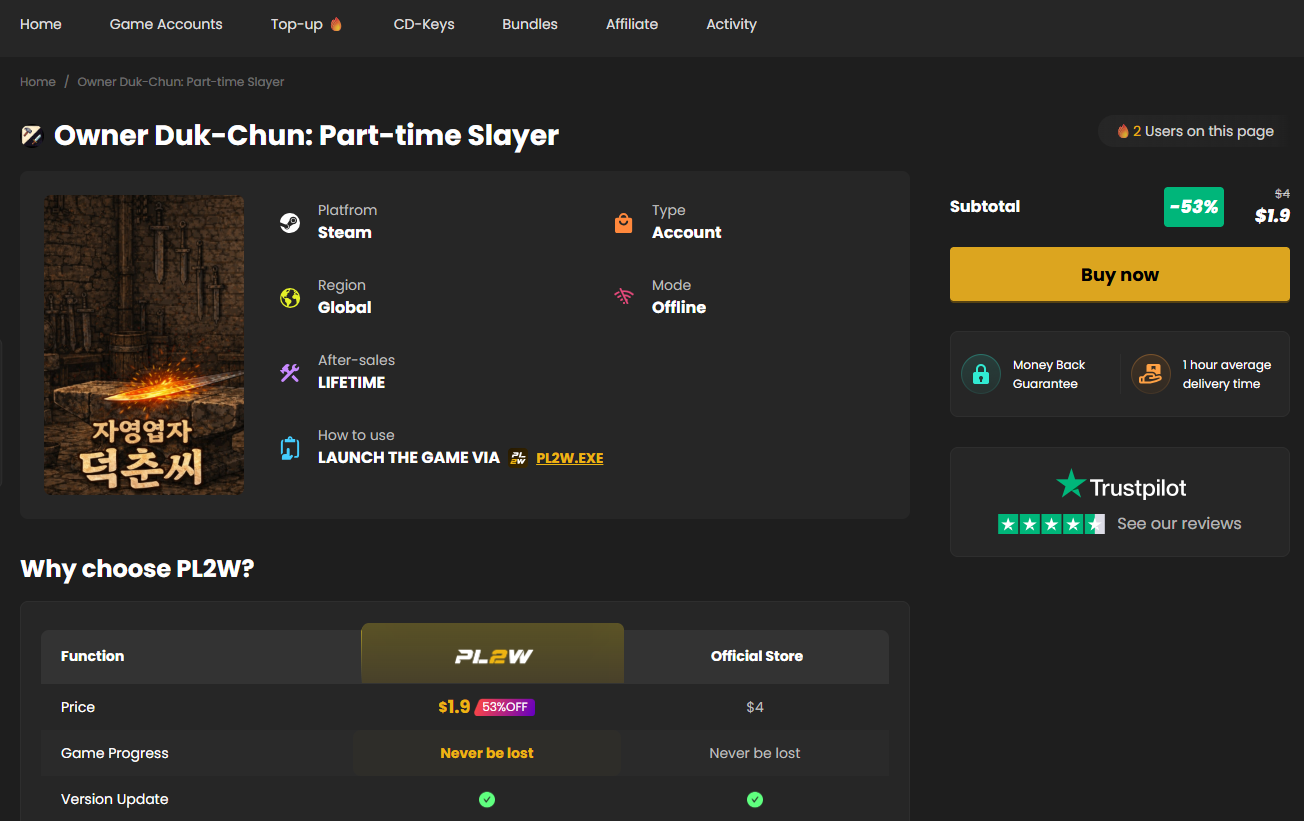Follow the PL2W.EXE link
This screenshot has width=1304, height=821.
(569, 458)
